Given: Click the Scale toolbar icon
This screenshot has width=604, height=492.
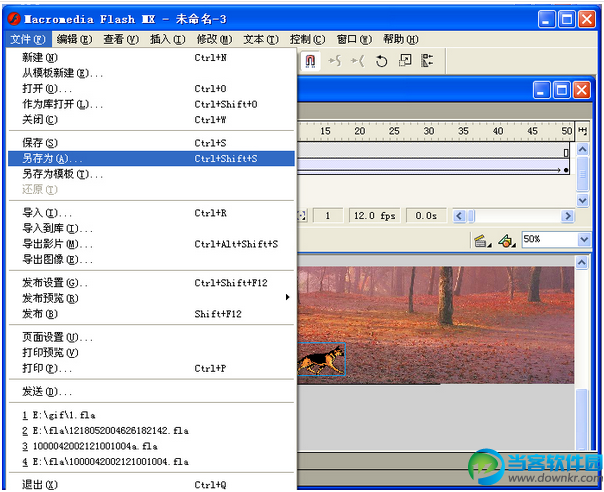Looking at the screenshot, I should [405, 60].
